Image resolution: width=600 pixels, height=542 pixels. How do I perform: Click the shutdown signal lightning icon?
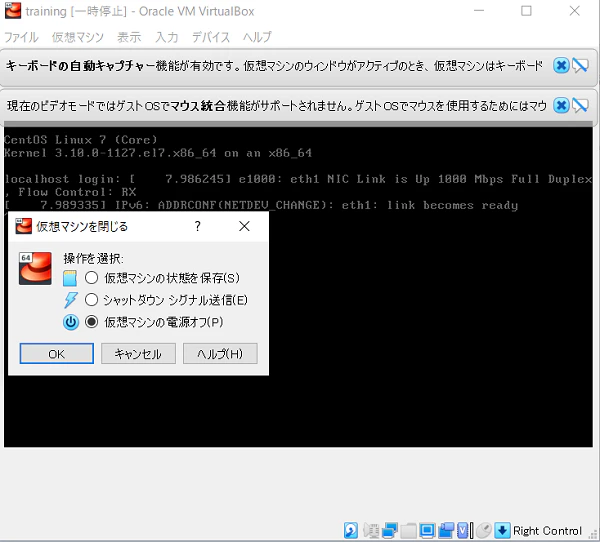pyautogui.click(x=71, y=300)
